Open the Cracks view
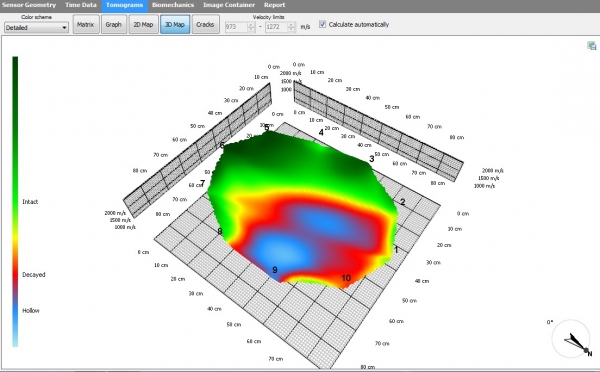The height and width of the screenshot is (372, 600). tap(205, 24)
